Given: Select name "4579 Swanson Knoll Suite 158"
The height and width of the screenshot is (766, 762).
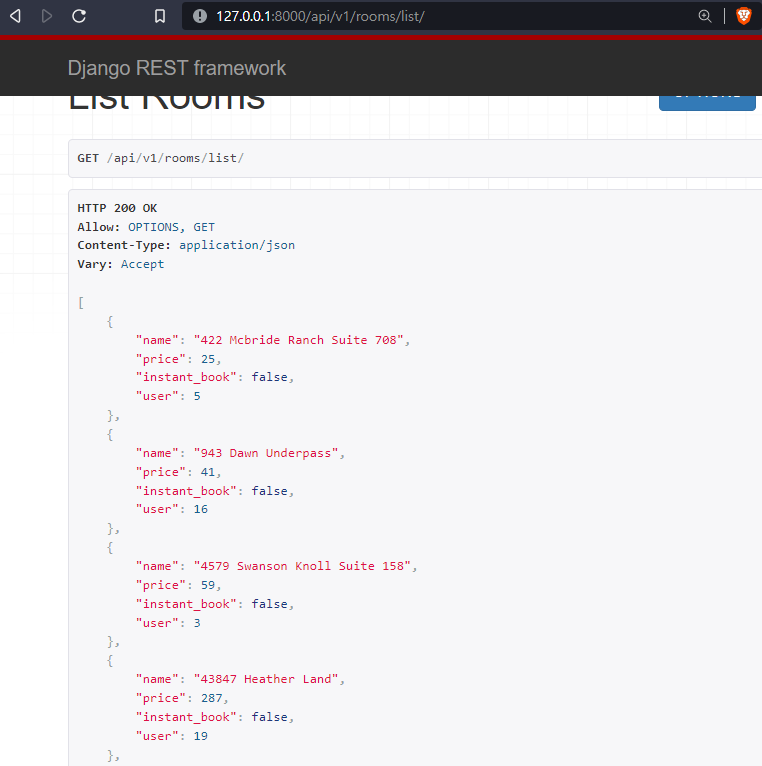Looking at the screenshot, I should 302,566.
